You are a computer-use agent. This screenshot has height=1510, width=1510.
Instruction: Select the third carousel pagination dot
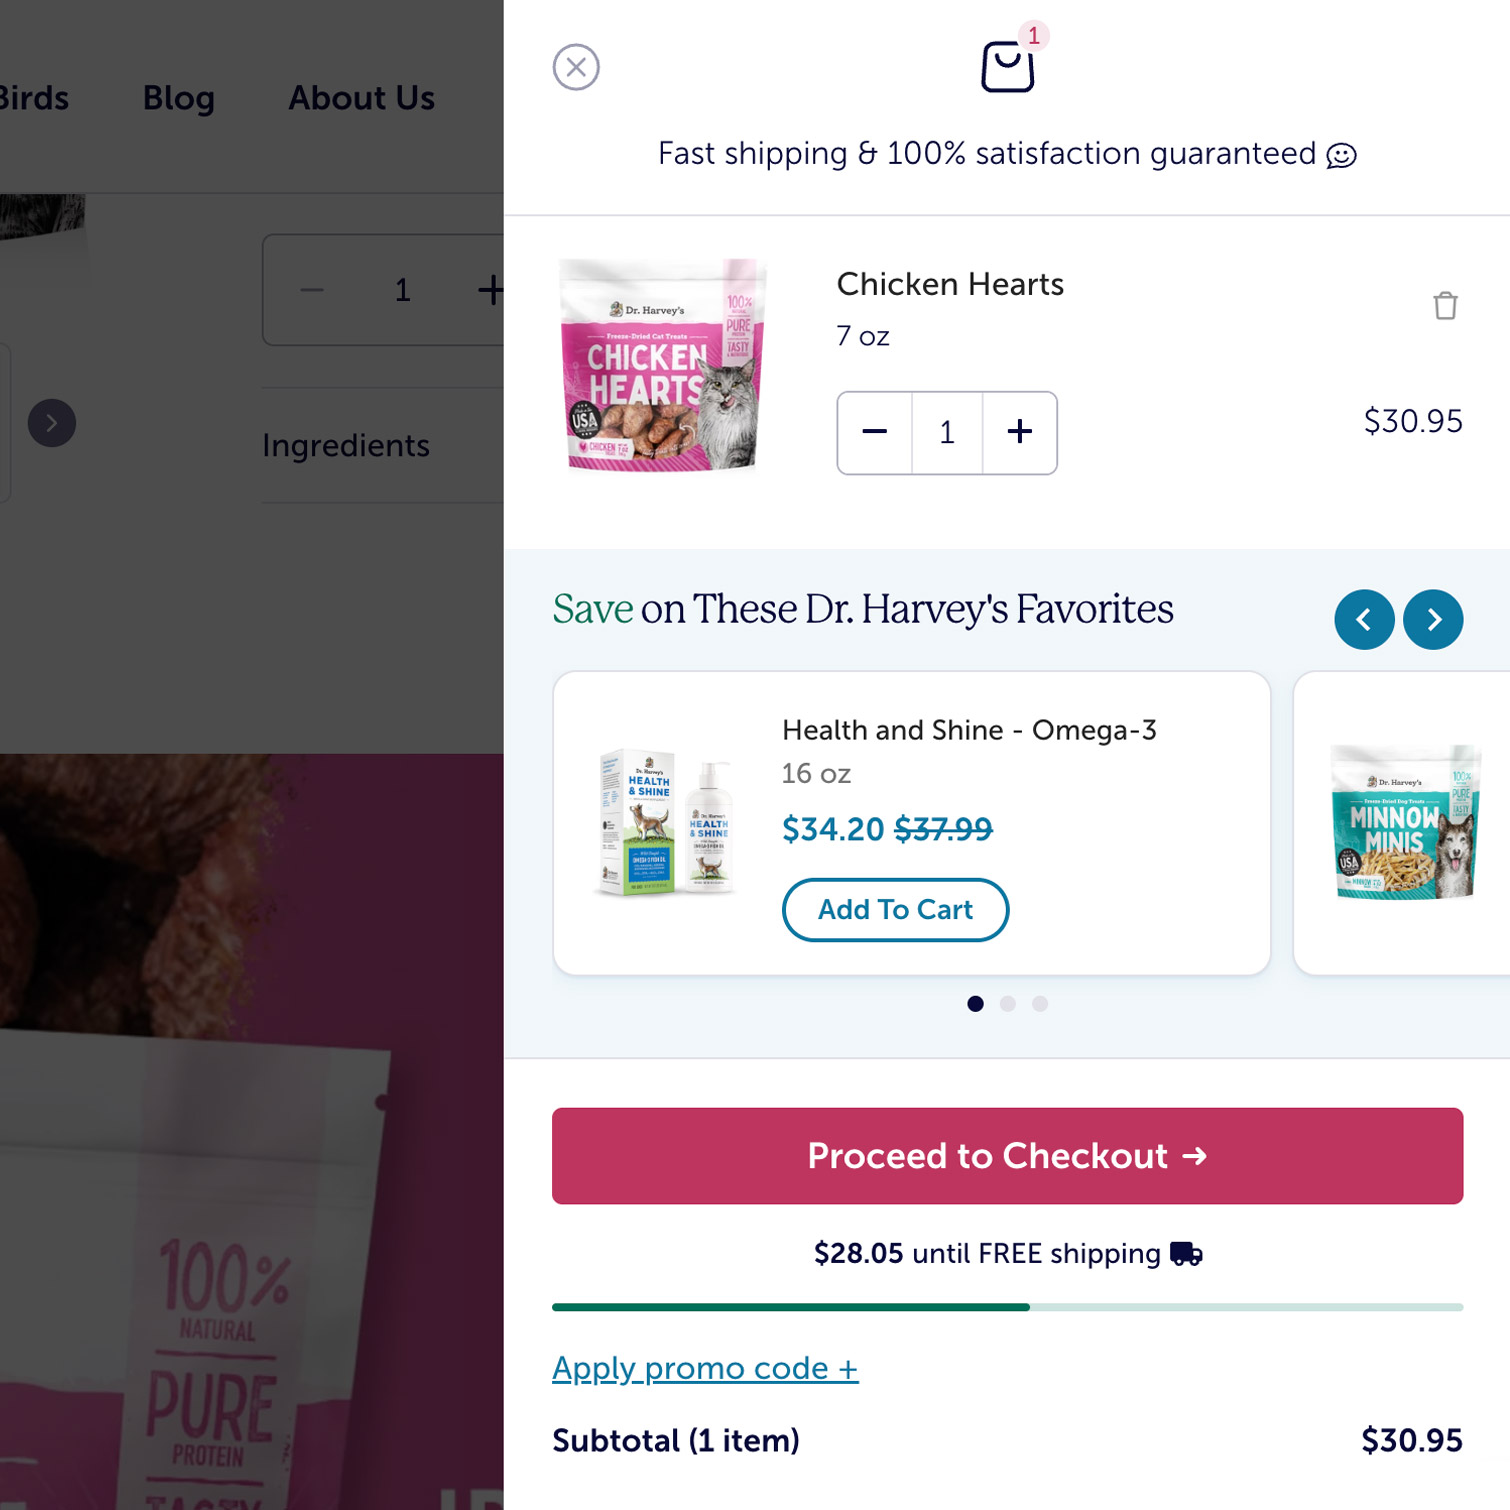[1040, 1004]
